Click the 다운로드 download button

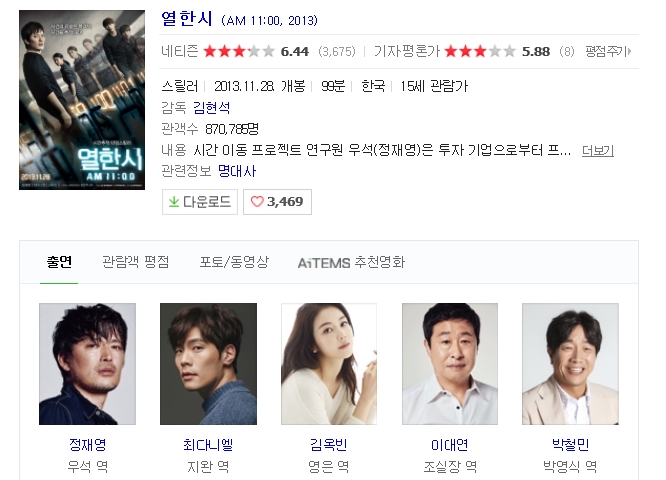coord(200,202)
